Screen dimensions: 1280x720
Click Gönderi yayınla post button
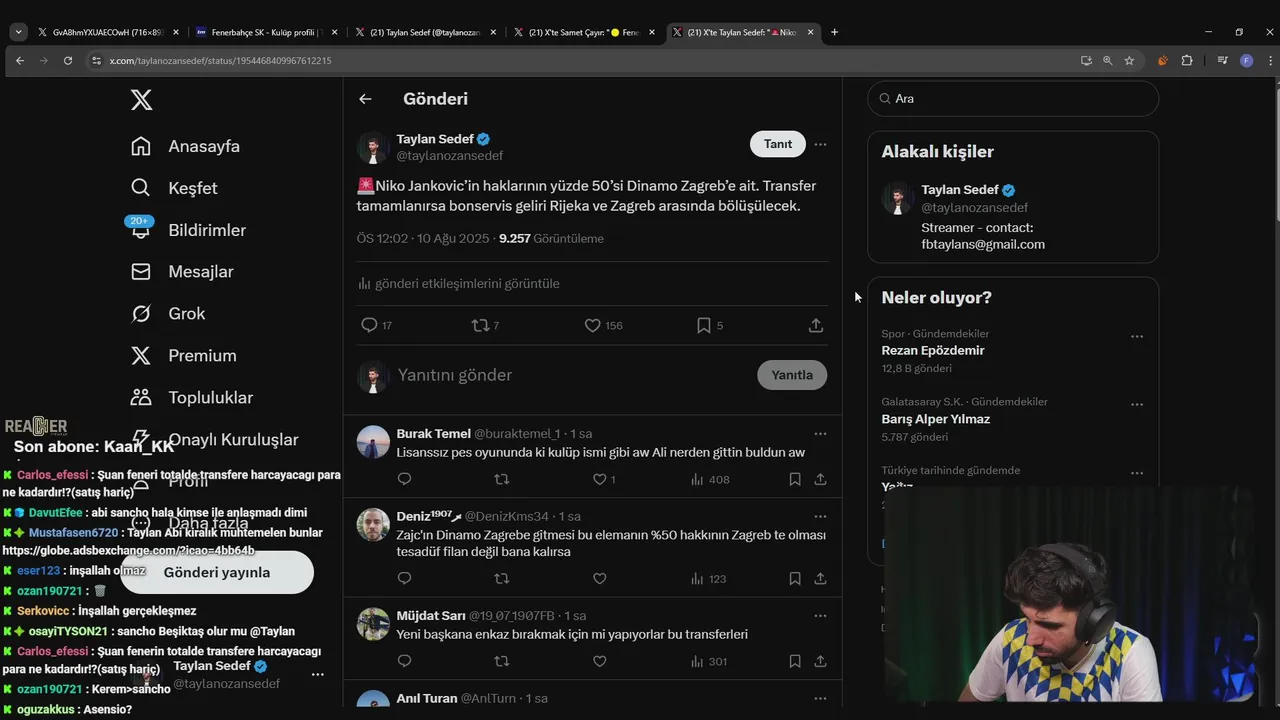point(217,572)
